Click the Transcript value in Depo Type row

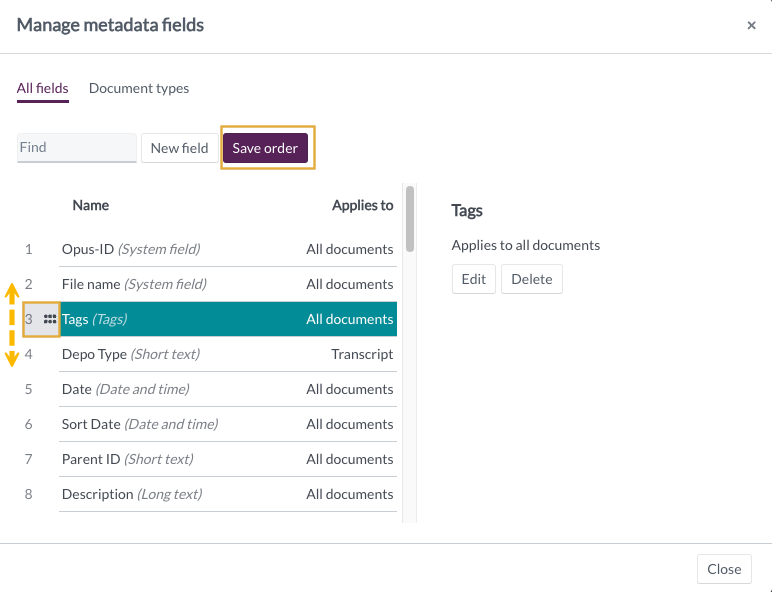pos(362,354)
